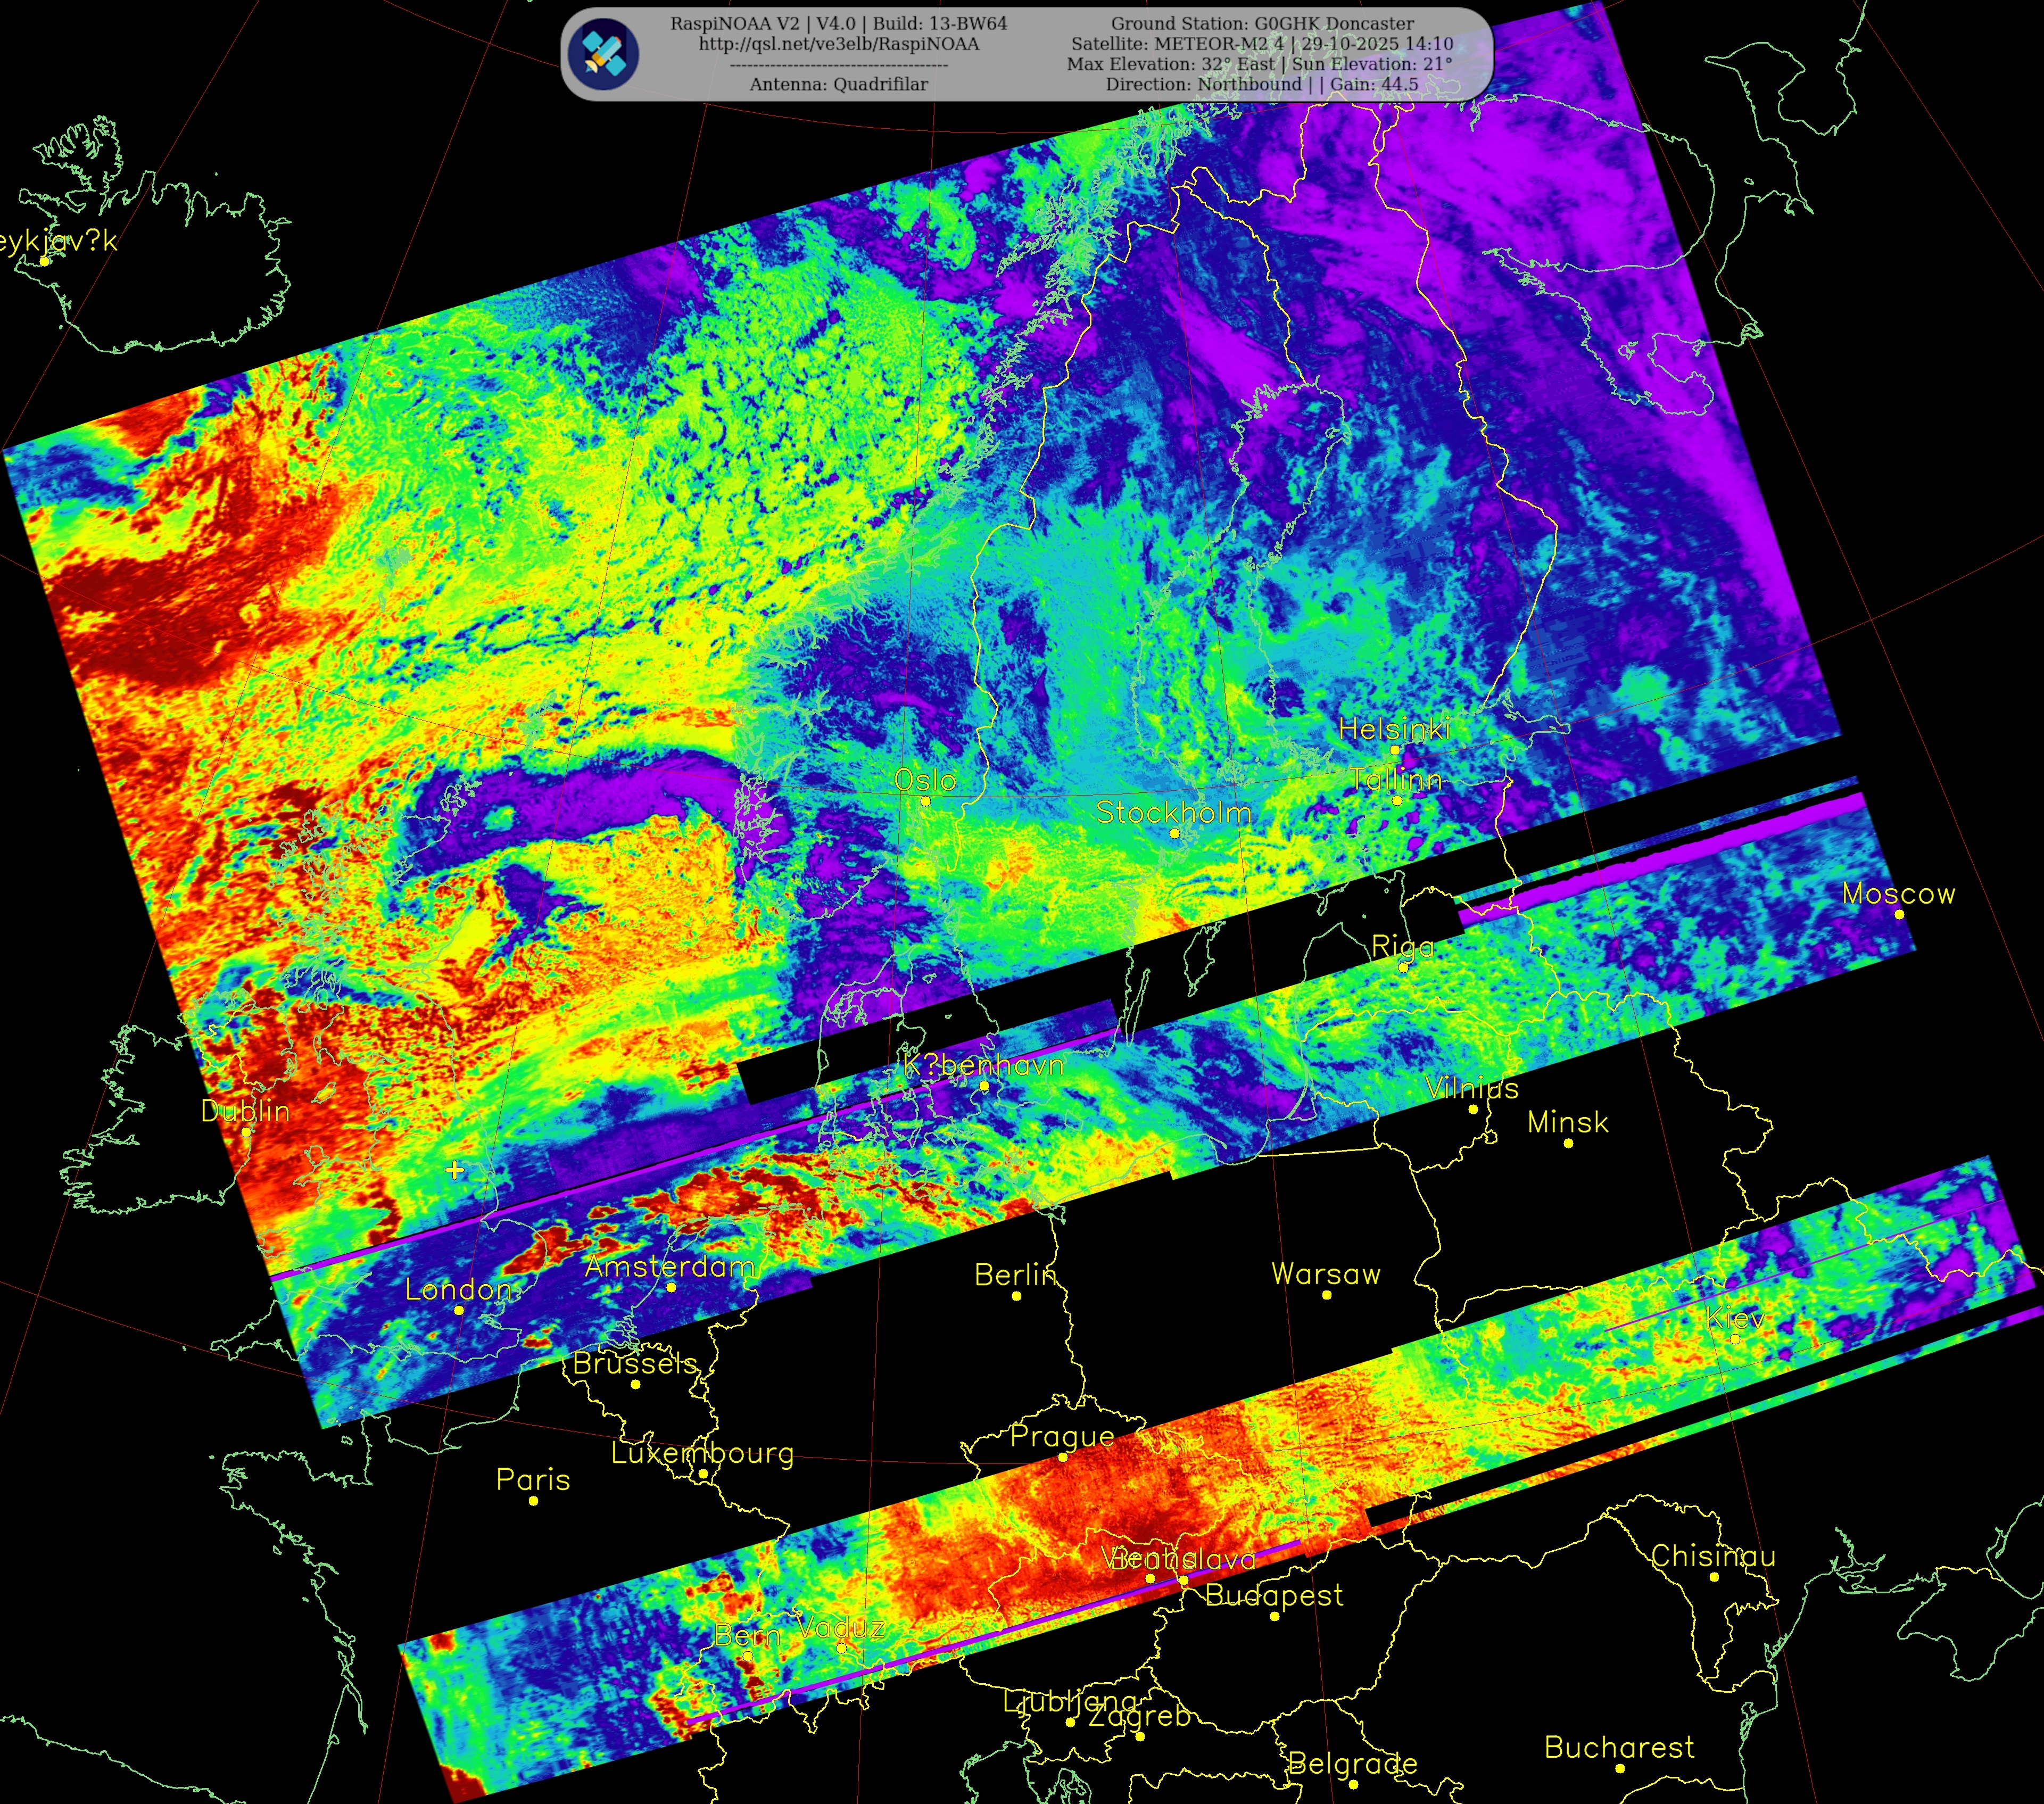Click the Warsaw city marker dot
This screenshot has width=2044, height=1804.
click(x=1327, y=1295)
